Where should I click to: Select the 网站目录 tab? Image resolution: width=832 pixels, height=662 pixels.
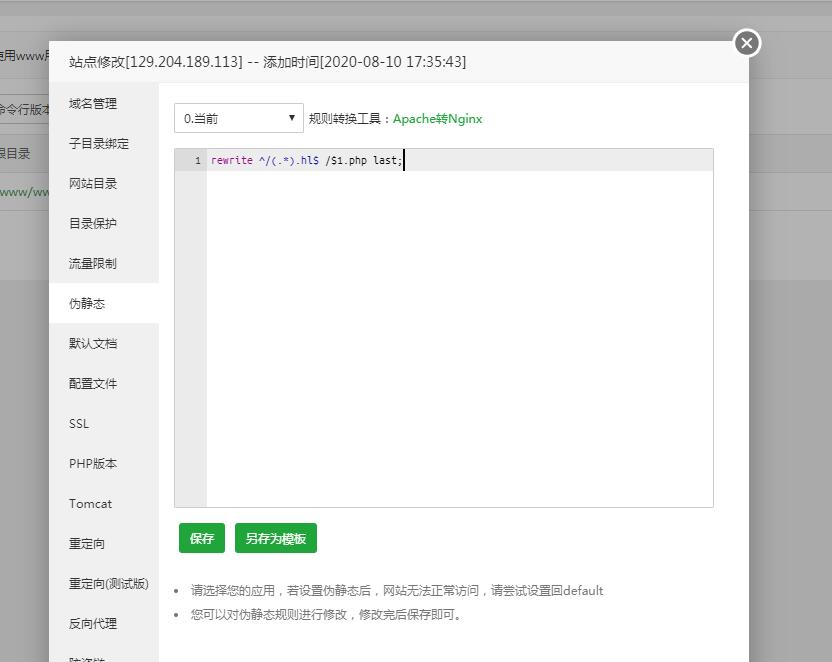(93, 183)
